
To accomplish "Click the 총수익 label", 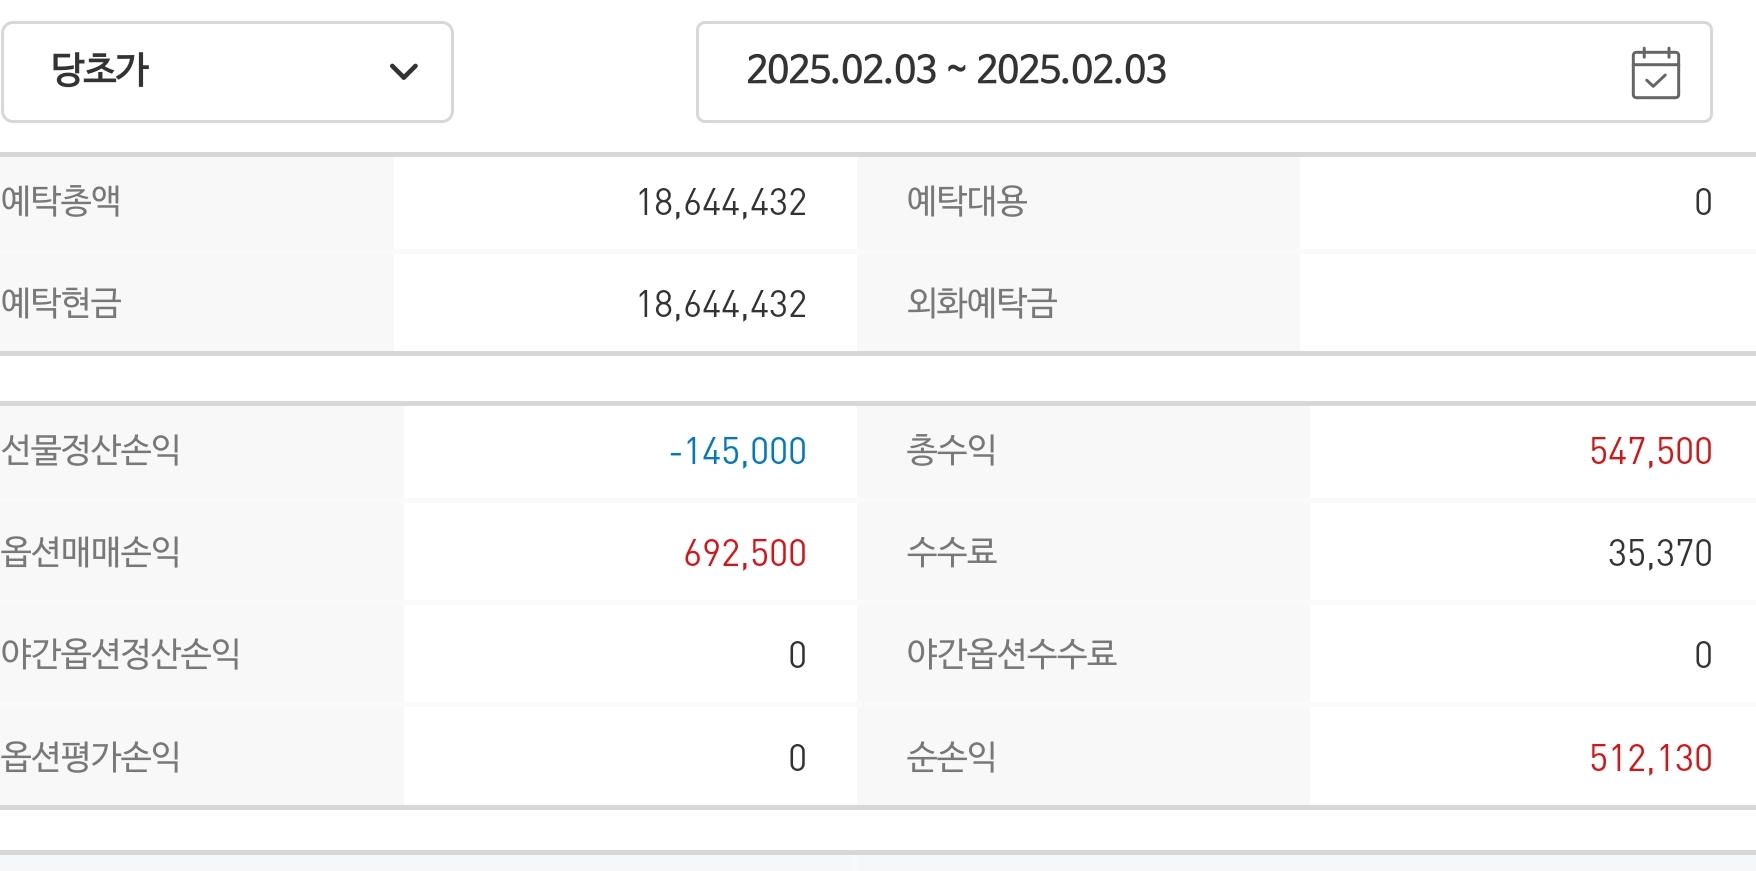I will point(951,451).
